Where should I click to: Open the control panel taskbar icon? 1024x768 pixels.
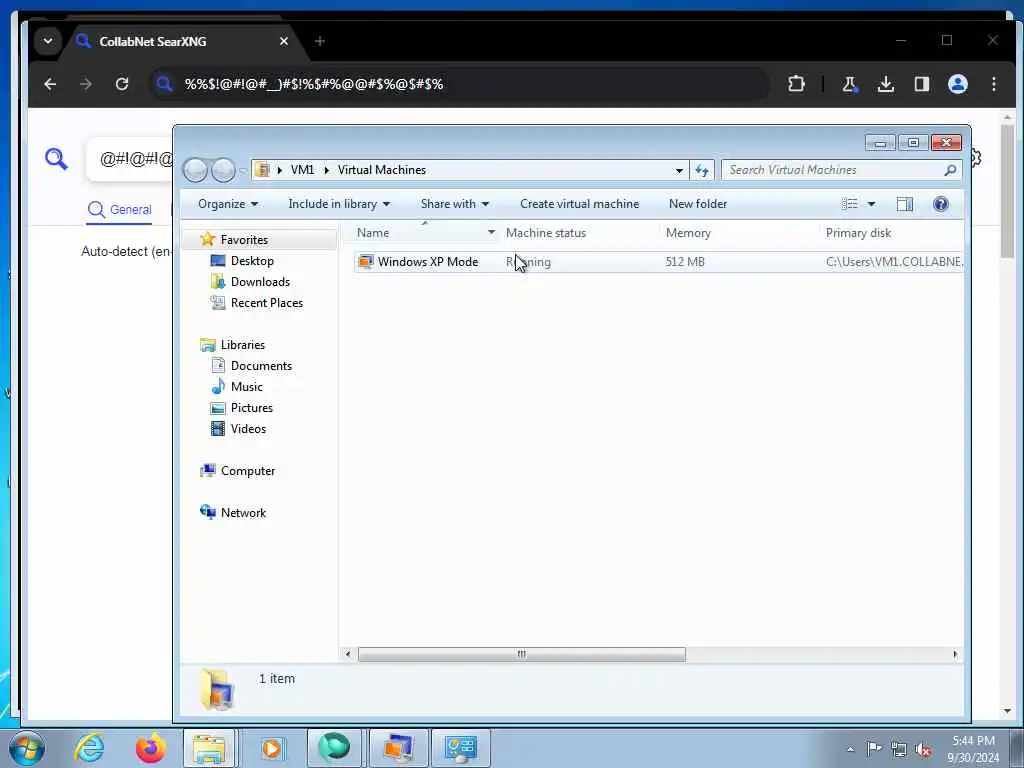tap(460, 748)
